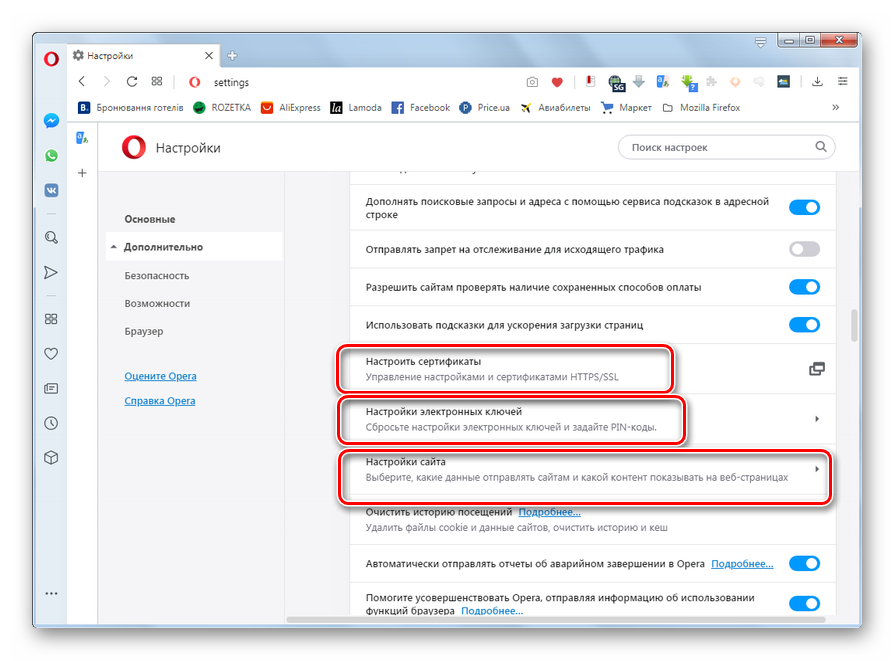This screenshot has width=895, height=661.
Task: Open a new tab with plus button
Action: point(232,55)
